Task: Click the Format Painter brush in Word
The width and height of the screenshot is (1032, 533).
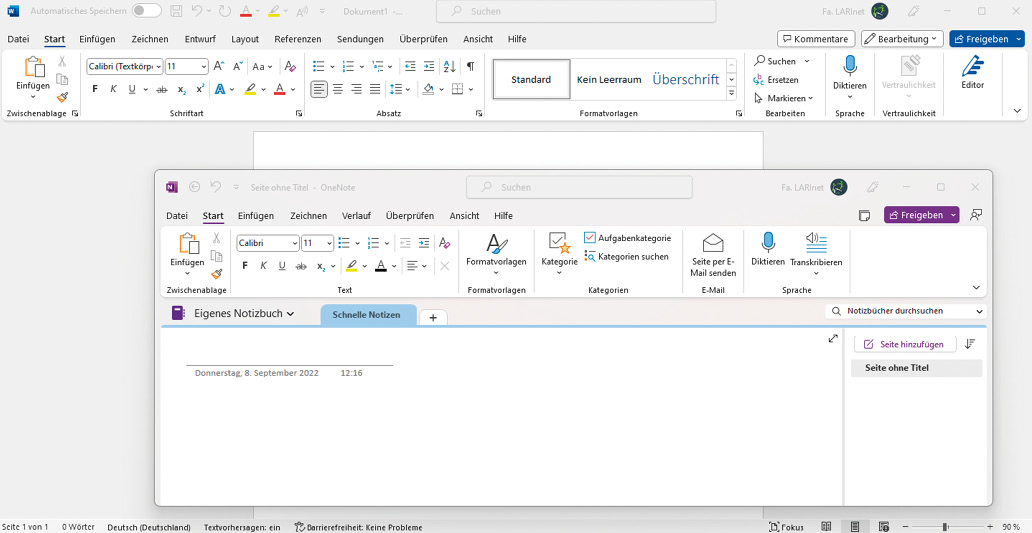Action: point(63,97)
